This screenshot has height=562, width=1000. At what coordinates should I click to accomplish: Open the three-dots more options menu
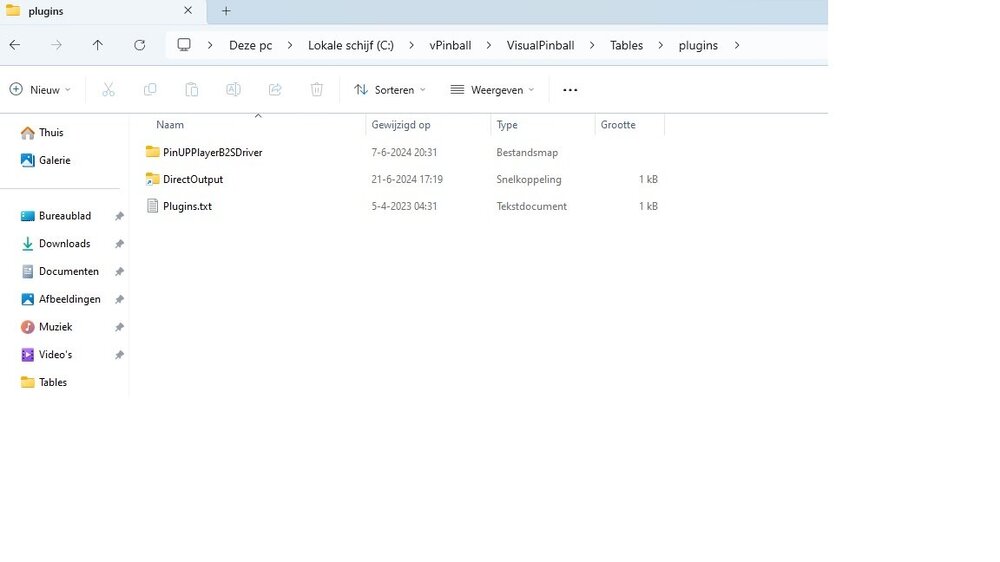[570, 90]
